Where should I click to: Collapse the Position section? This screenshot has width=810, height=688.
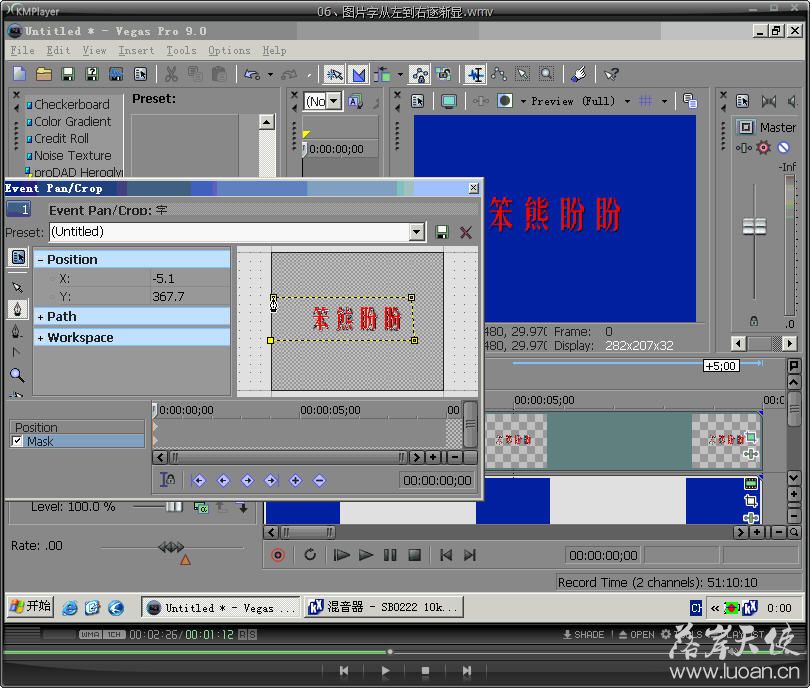(40, 260)
